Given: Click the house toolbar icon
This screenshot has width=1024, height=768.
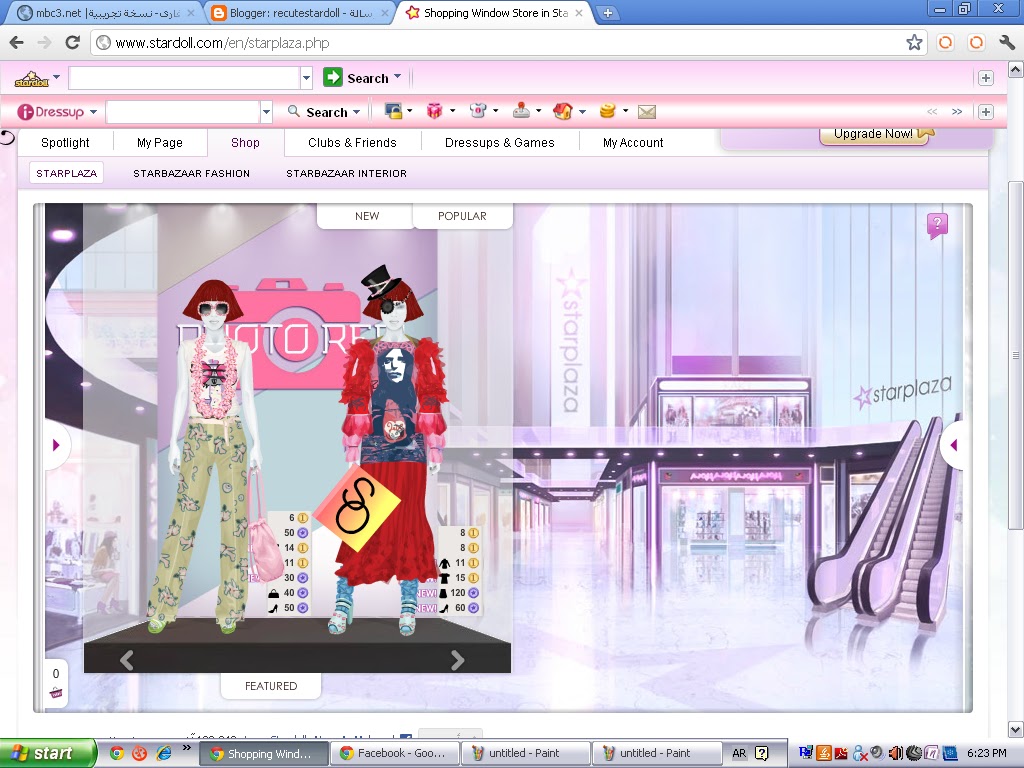Looking at the screenshot, I should [563, 111].
